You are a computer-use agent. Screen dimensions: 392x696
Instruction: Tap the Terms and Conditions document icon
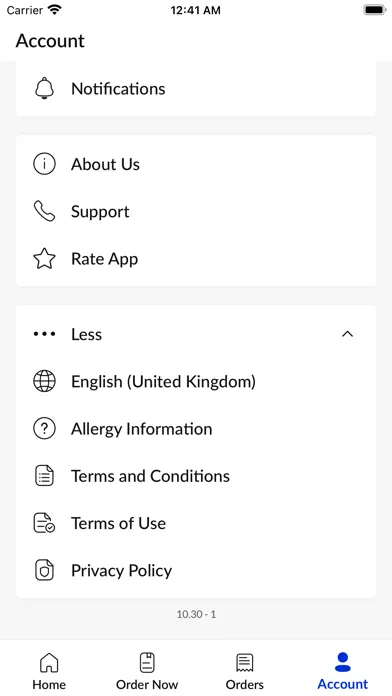[x=44, y=476]
